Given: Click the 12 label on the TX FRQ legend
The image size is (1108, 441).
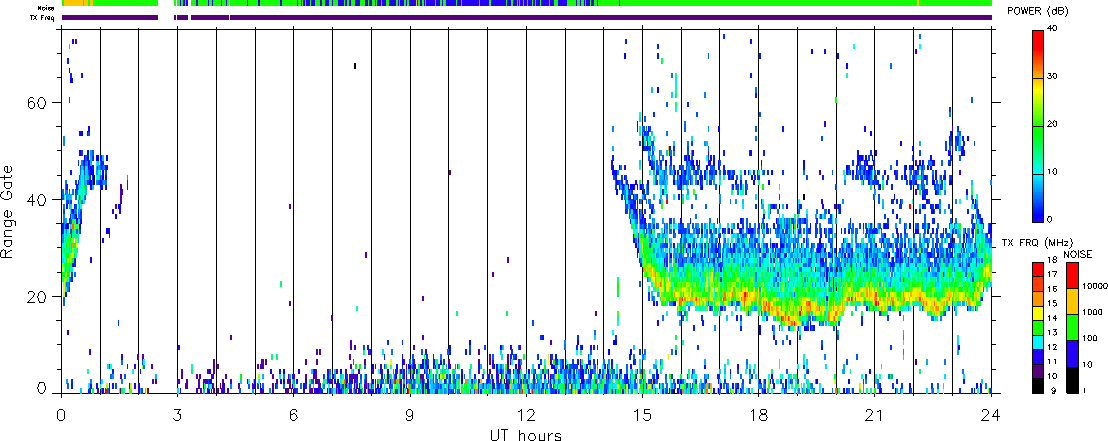Looking at the screenshot, I should click(x=1052, y=347).
